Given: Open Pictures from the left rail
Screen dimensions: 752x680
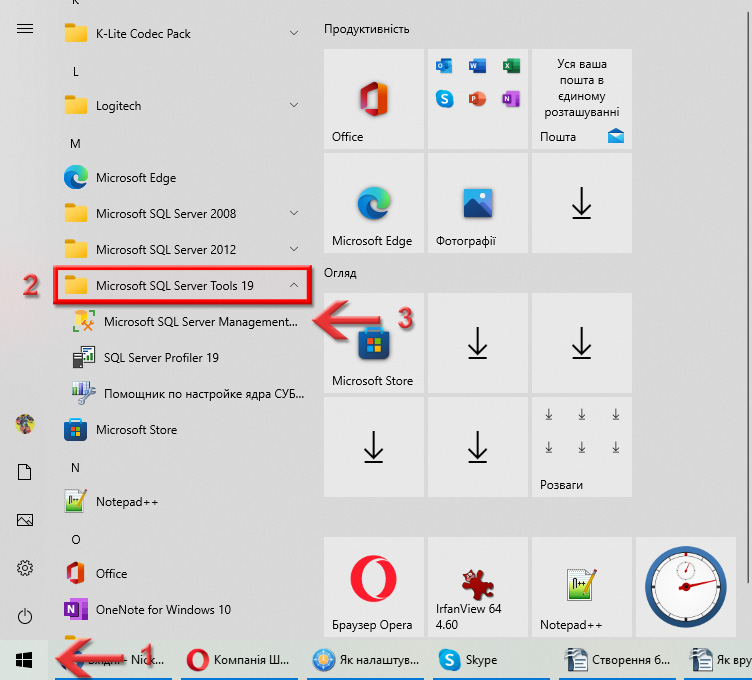Looking at the screenshot, I should click(25, 520).
